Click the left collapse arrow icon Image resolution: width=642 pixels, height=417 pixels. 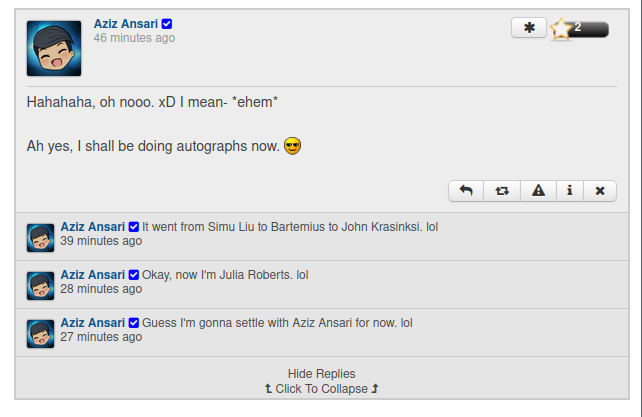pos(268,388)
